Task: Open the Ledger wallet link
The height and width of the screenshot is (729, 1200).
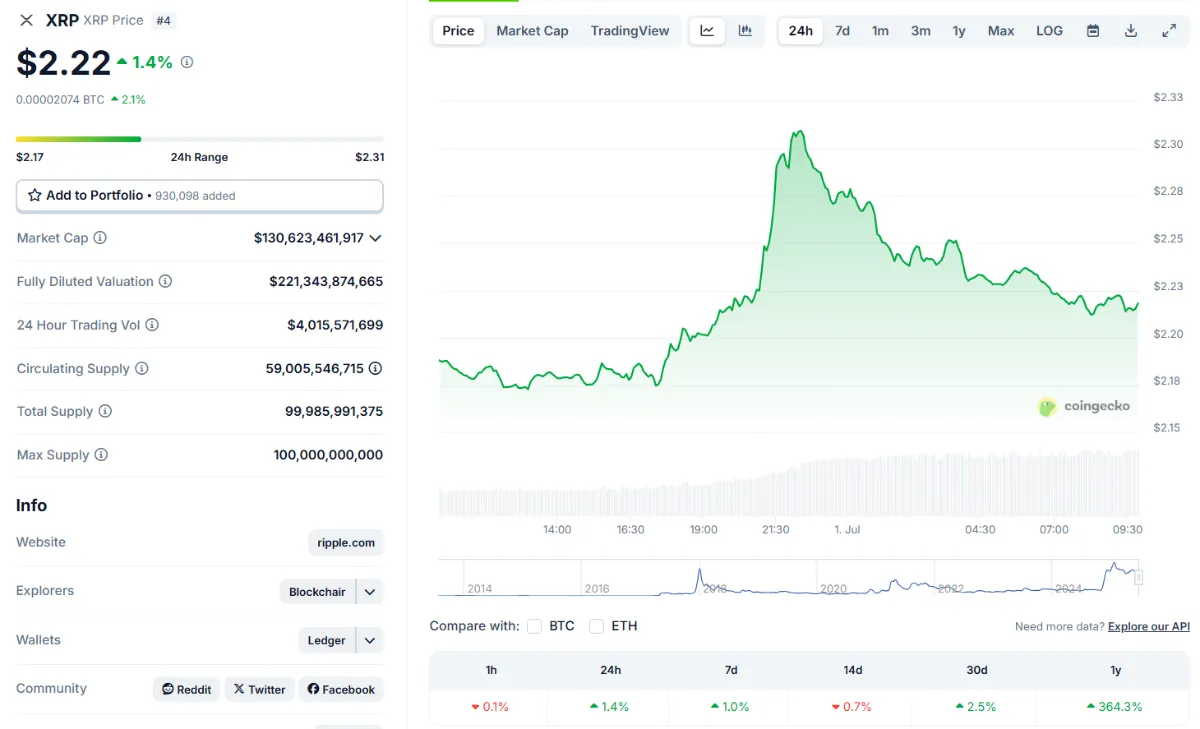Action: (326, 641)
